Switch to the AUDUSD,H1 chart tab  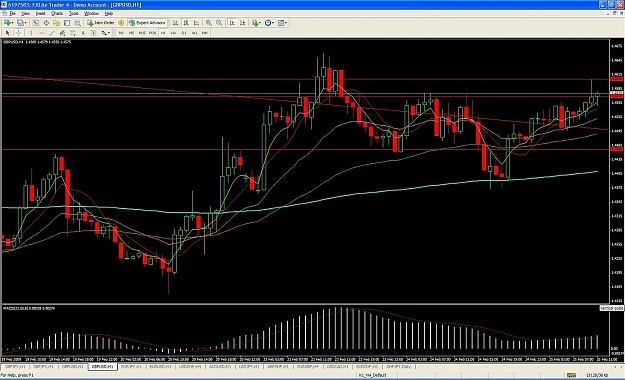coord(220,366)
